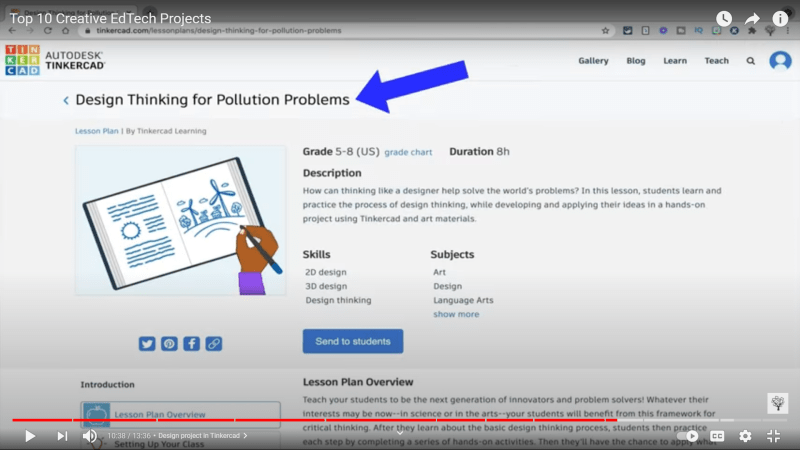This screenshot has height=450, width=800.
Task: Open the Tinkercad user avatar menu
Action: pos(780,61)
